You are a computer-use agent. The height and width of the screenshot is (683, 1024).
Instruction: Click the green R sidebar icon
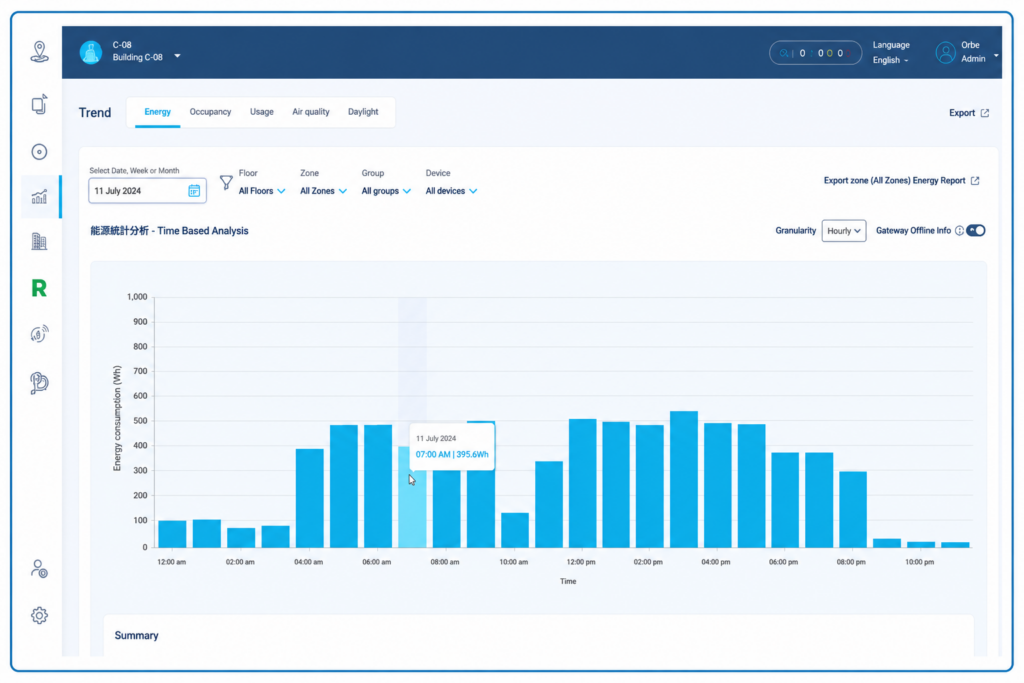(x=39, y=288)
